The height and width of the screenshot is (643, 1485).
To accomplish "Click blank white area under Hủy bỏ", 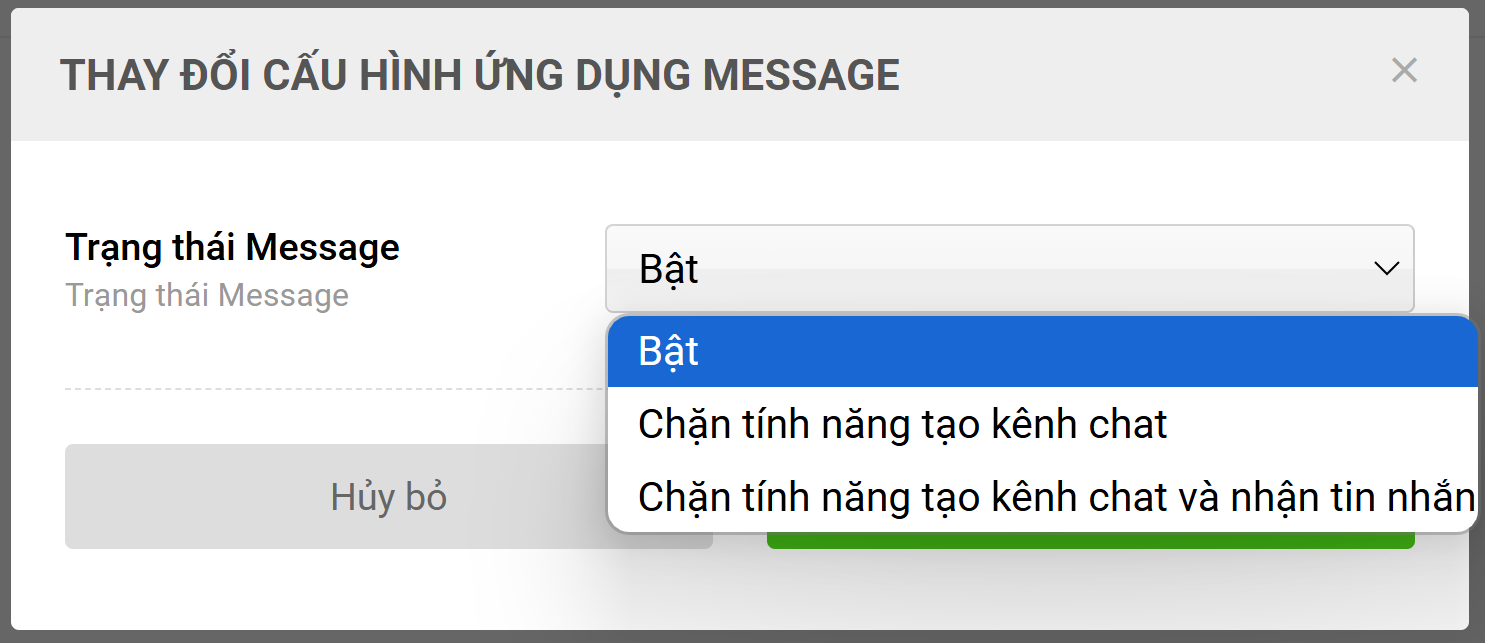I will pos(388,588).
